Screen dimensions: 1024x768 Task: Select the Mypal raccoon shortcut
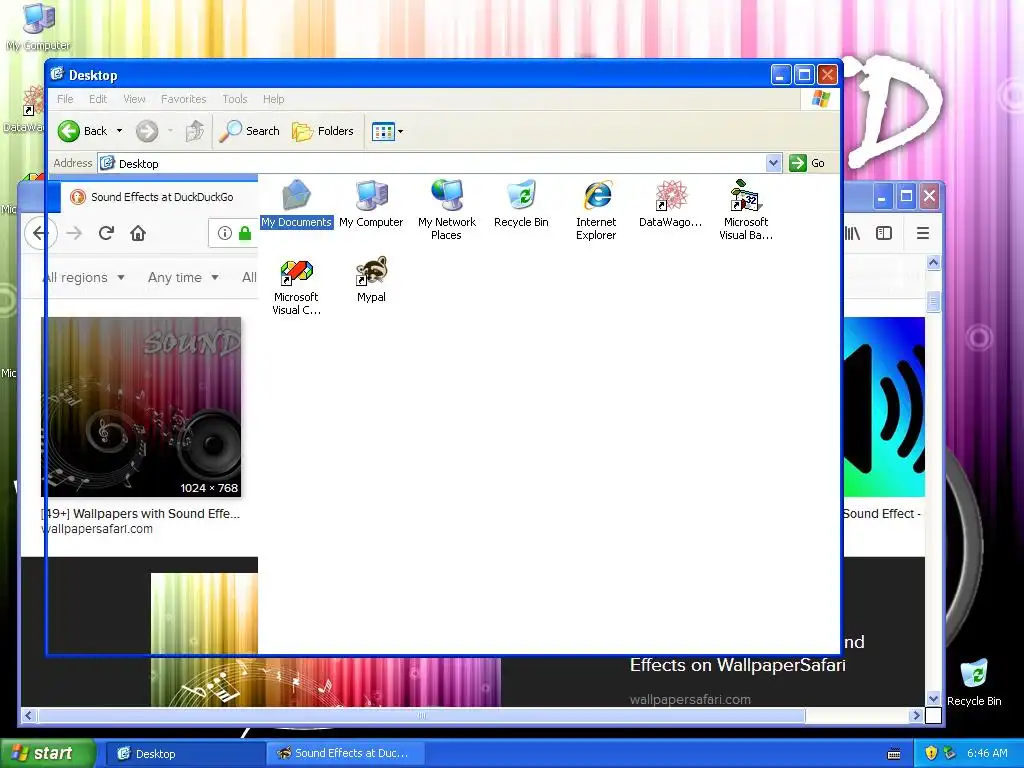coord(371,280)
